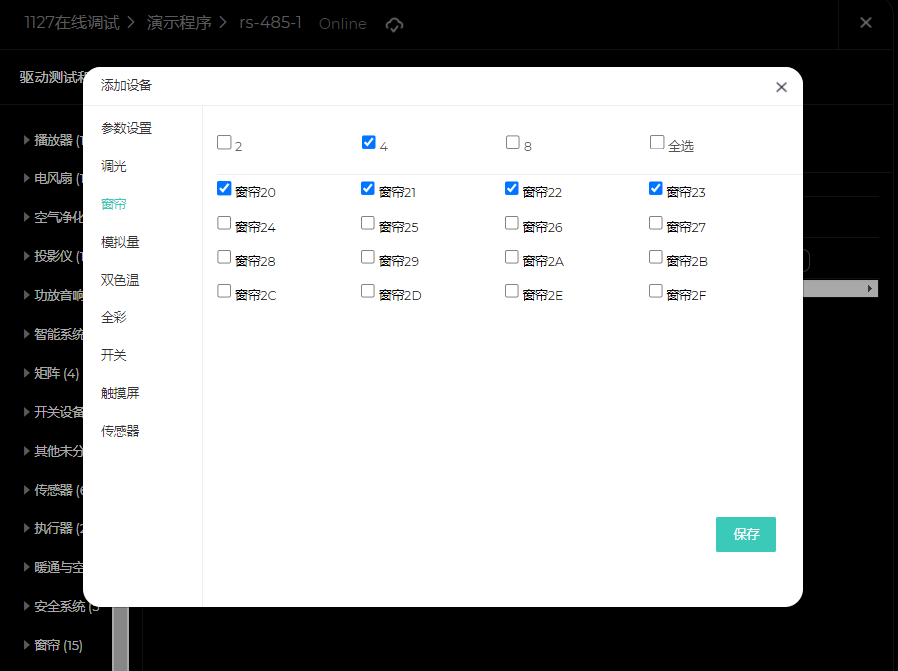Click the rs-485-1 breadcrumb
The image size is (898, 671).
270,23
